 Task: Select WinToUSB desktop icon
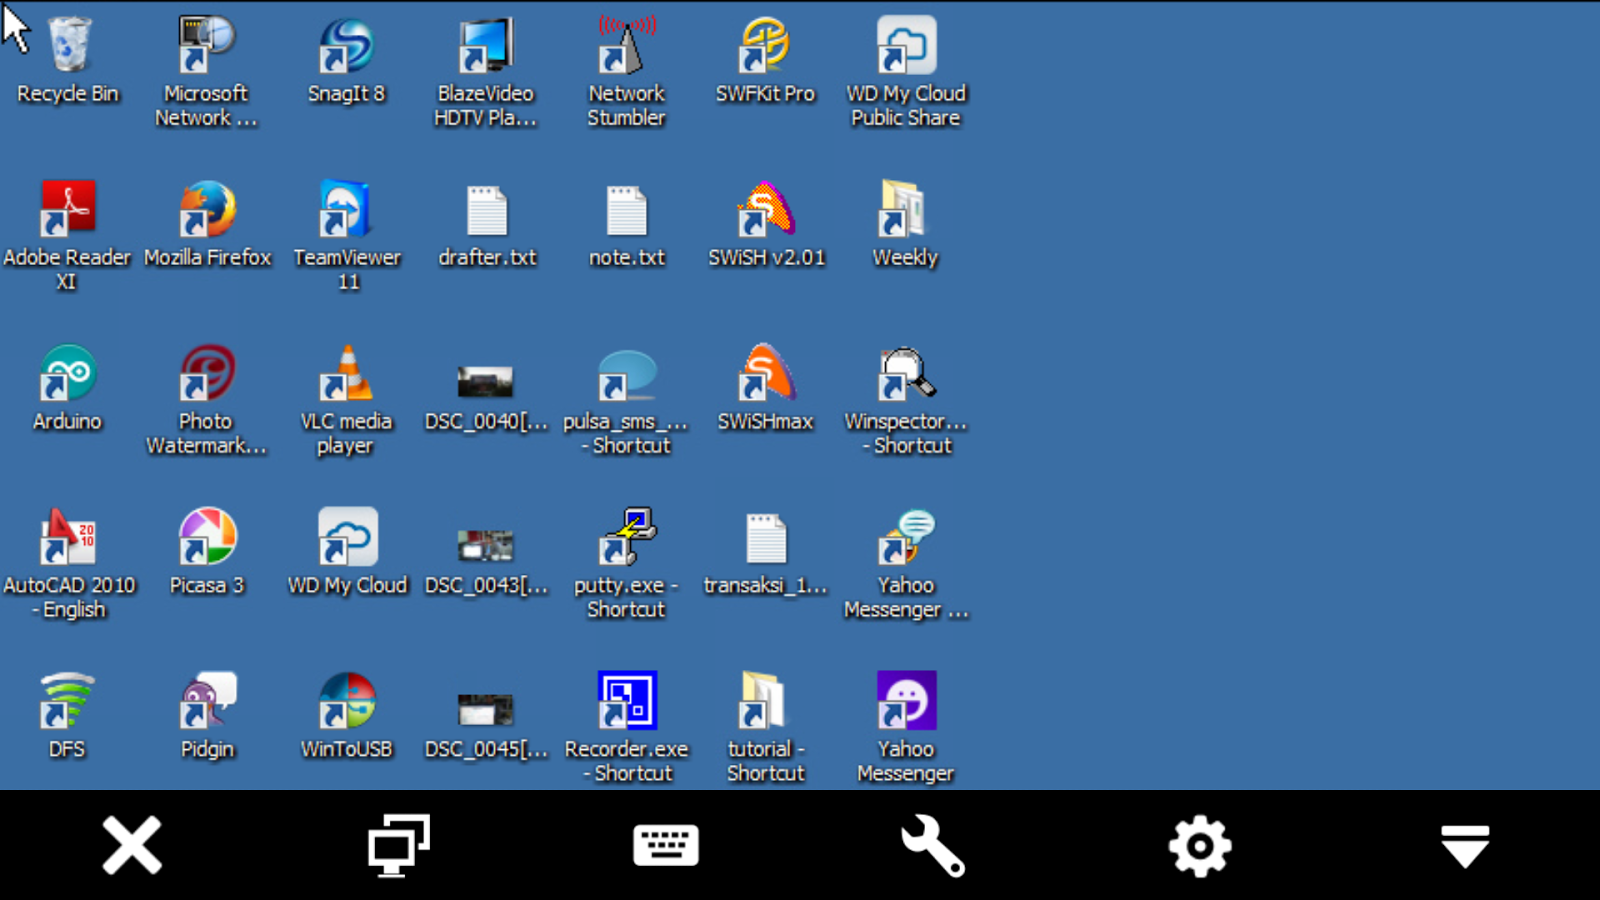click(346, 700)
